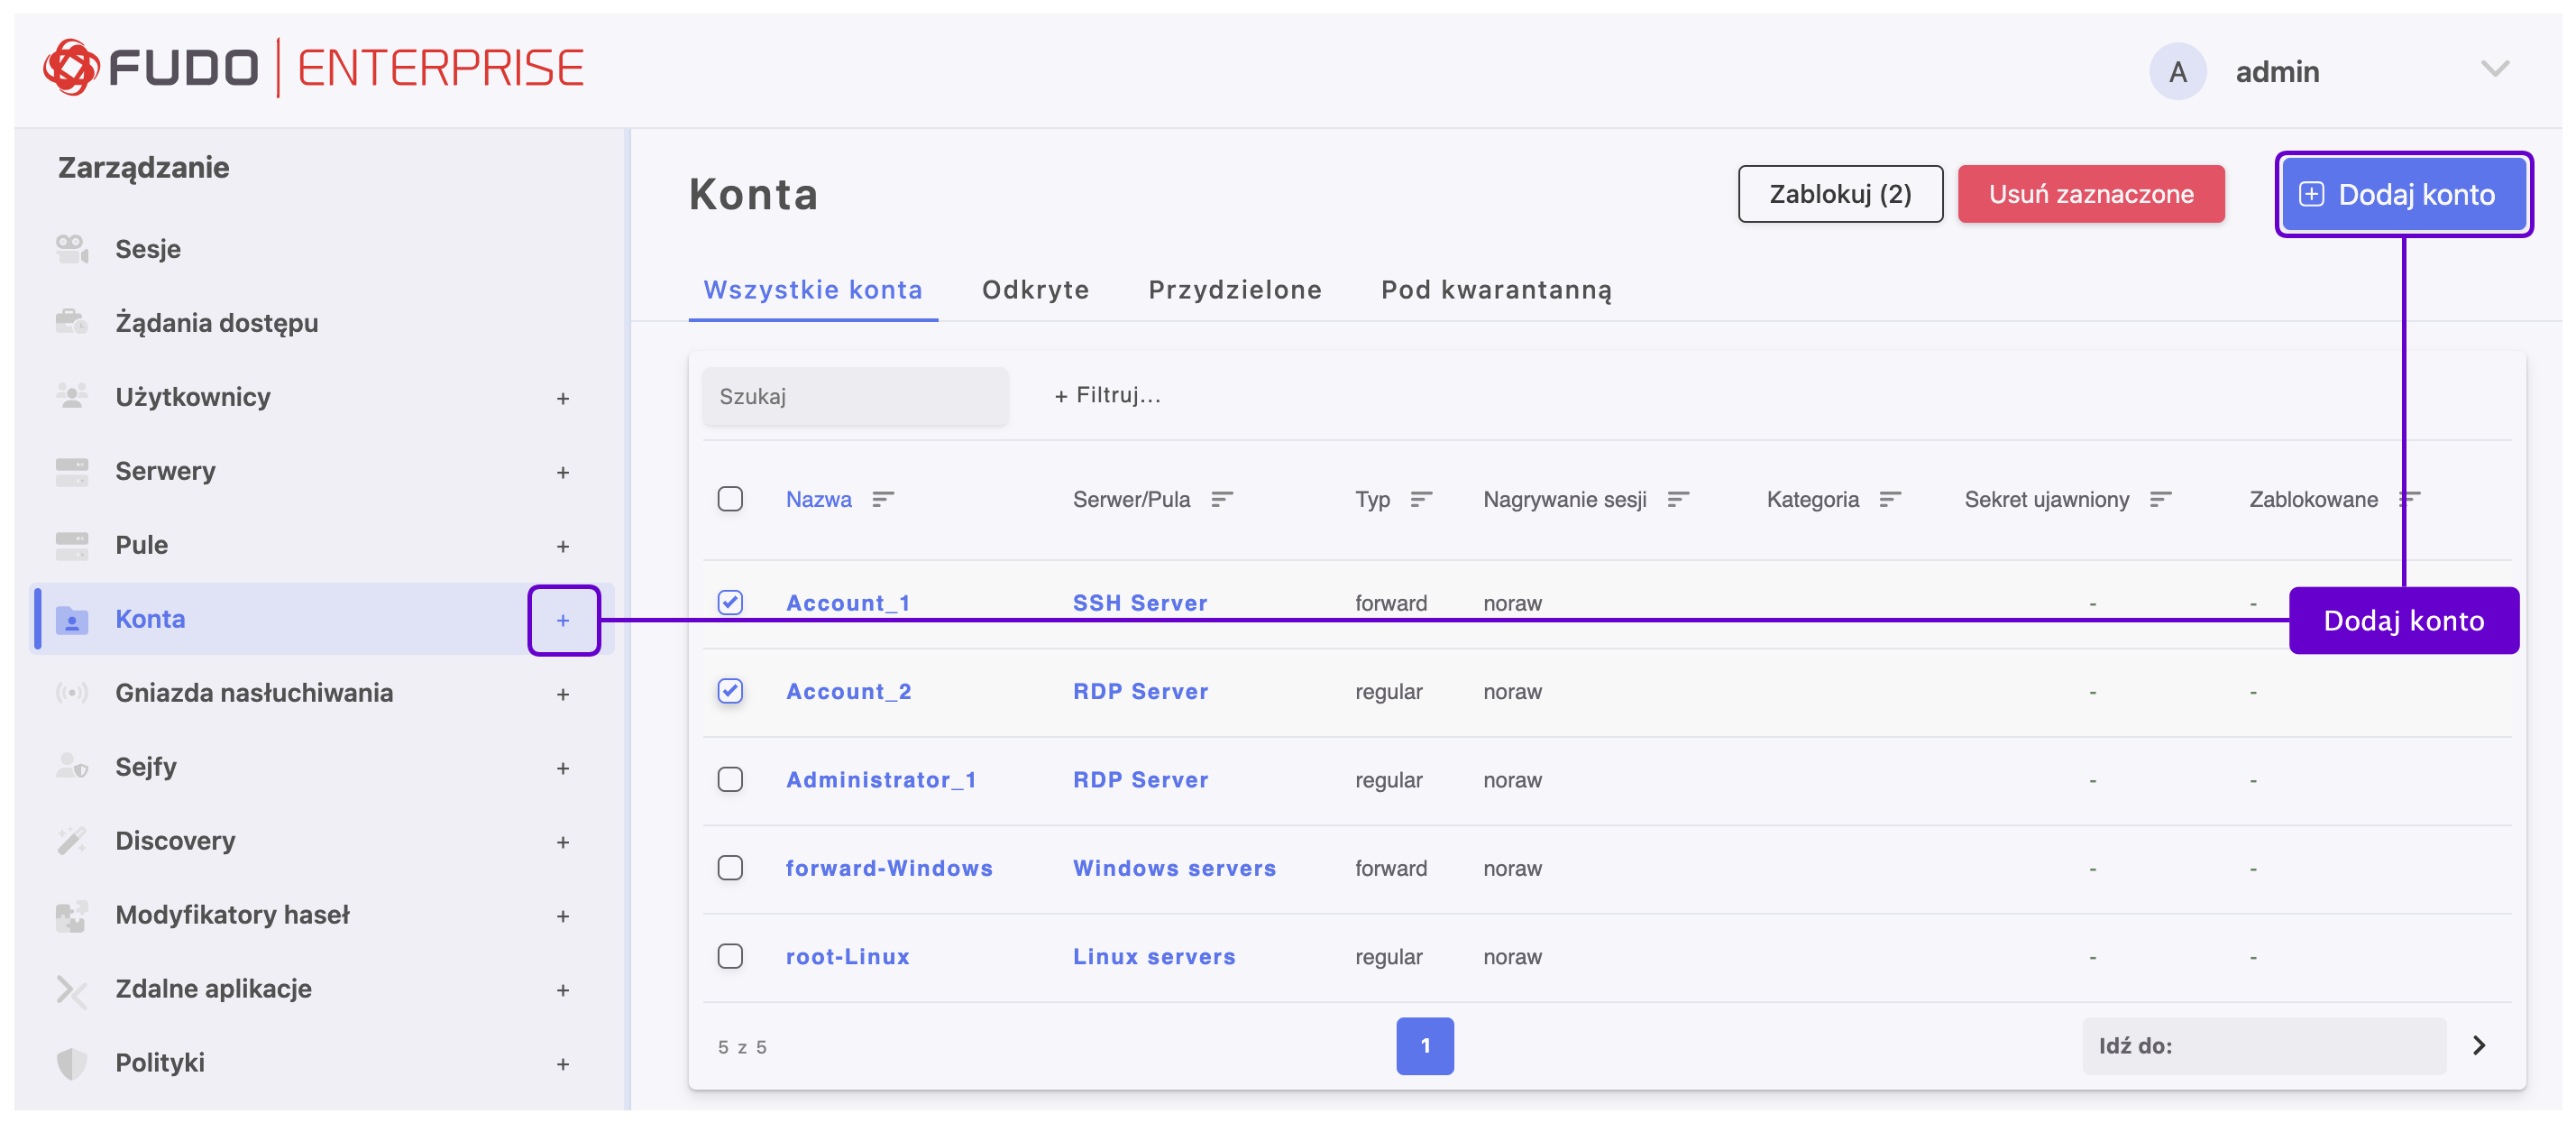Sort by Serwer/Pula column sort icon
This screenshot has width=2576, height=1132.
1221,499
